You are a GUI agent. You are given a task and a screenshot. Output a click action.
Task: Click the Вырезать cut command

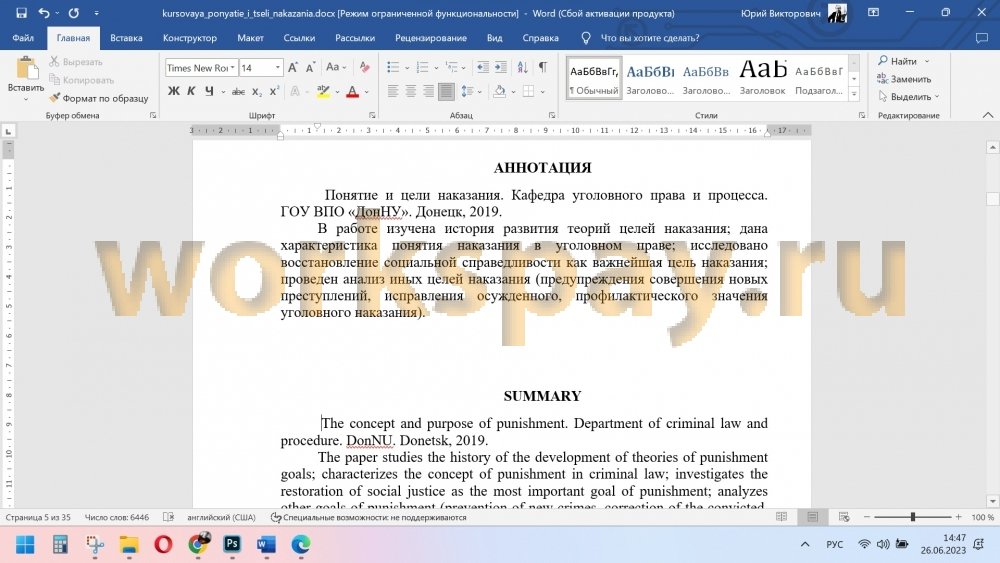[76, 62]
